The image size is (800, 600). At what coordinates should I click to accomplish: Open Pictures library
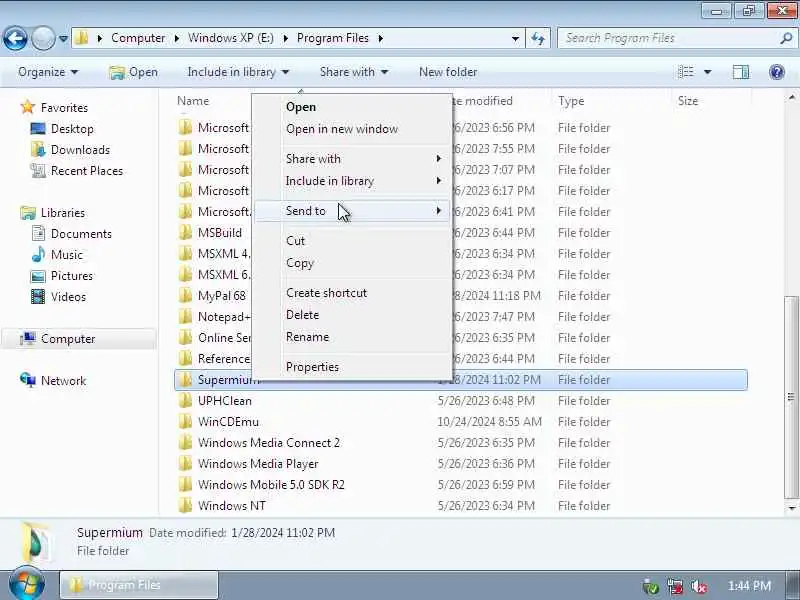(62, 276)
